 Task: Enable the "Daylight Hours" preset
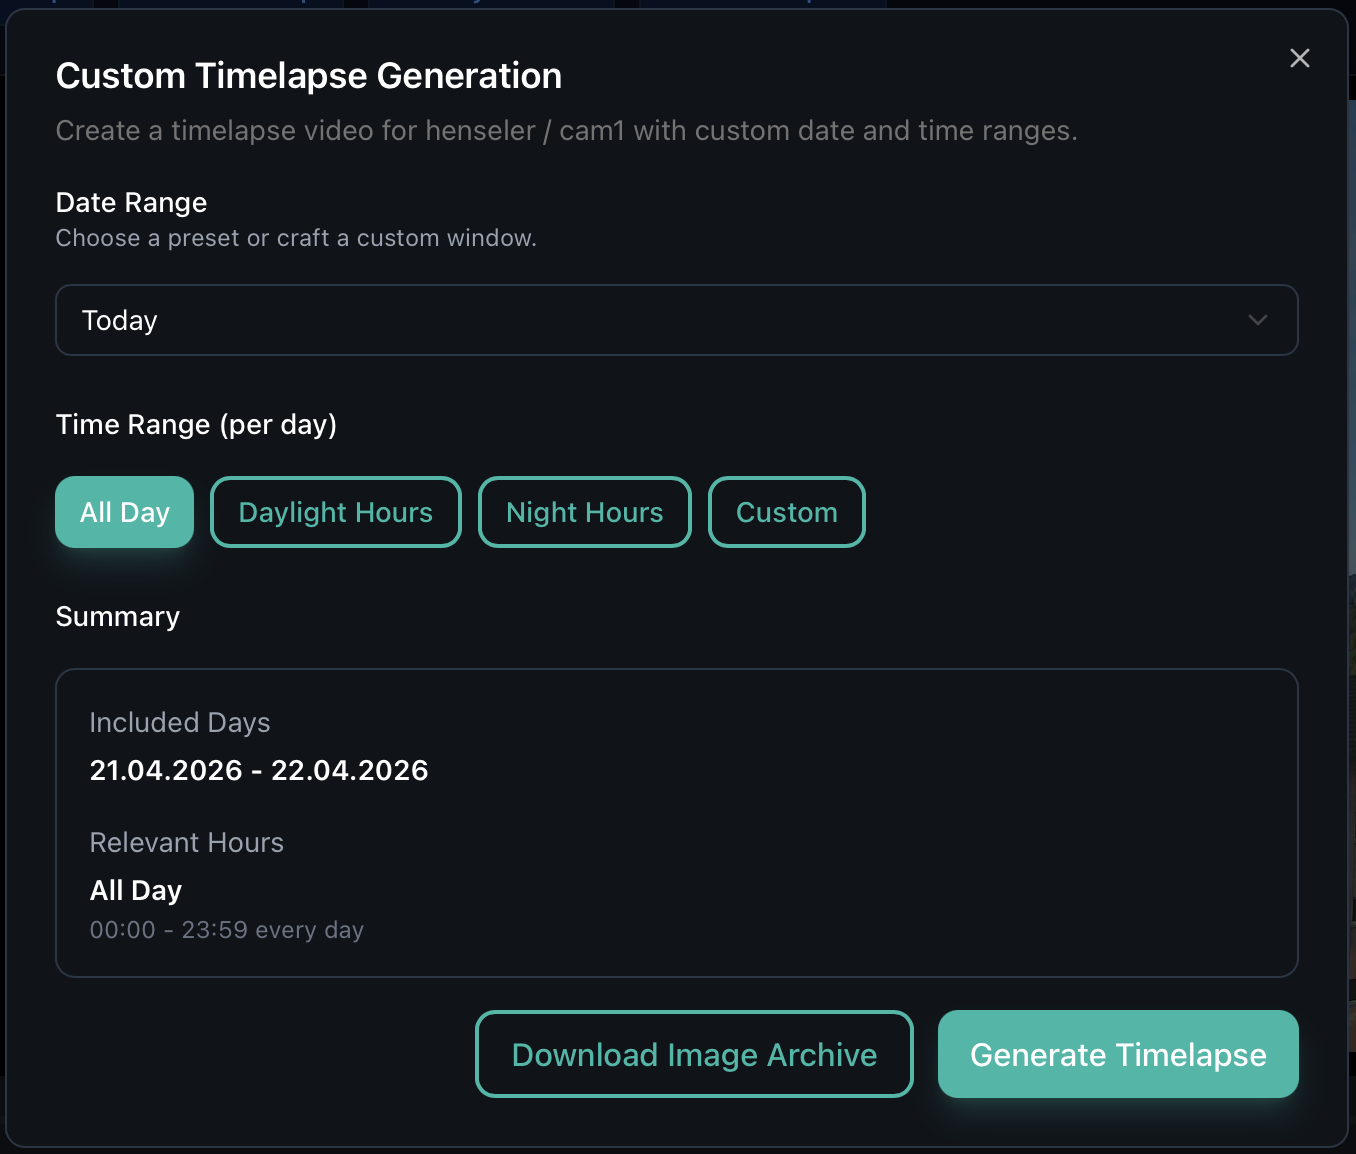[x=335, y=512]
